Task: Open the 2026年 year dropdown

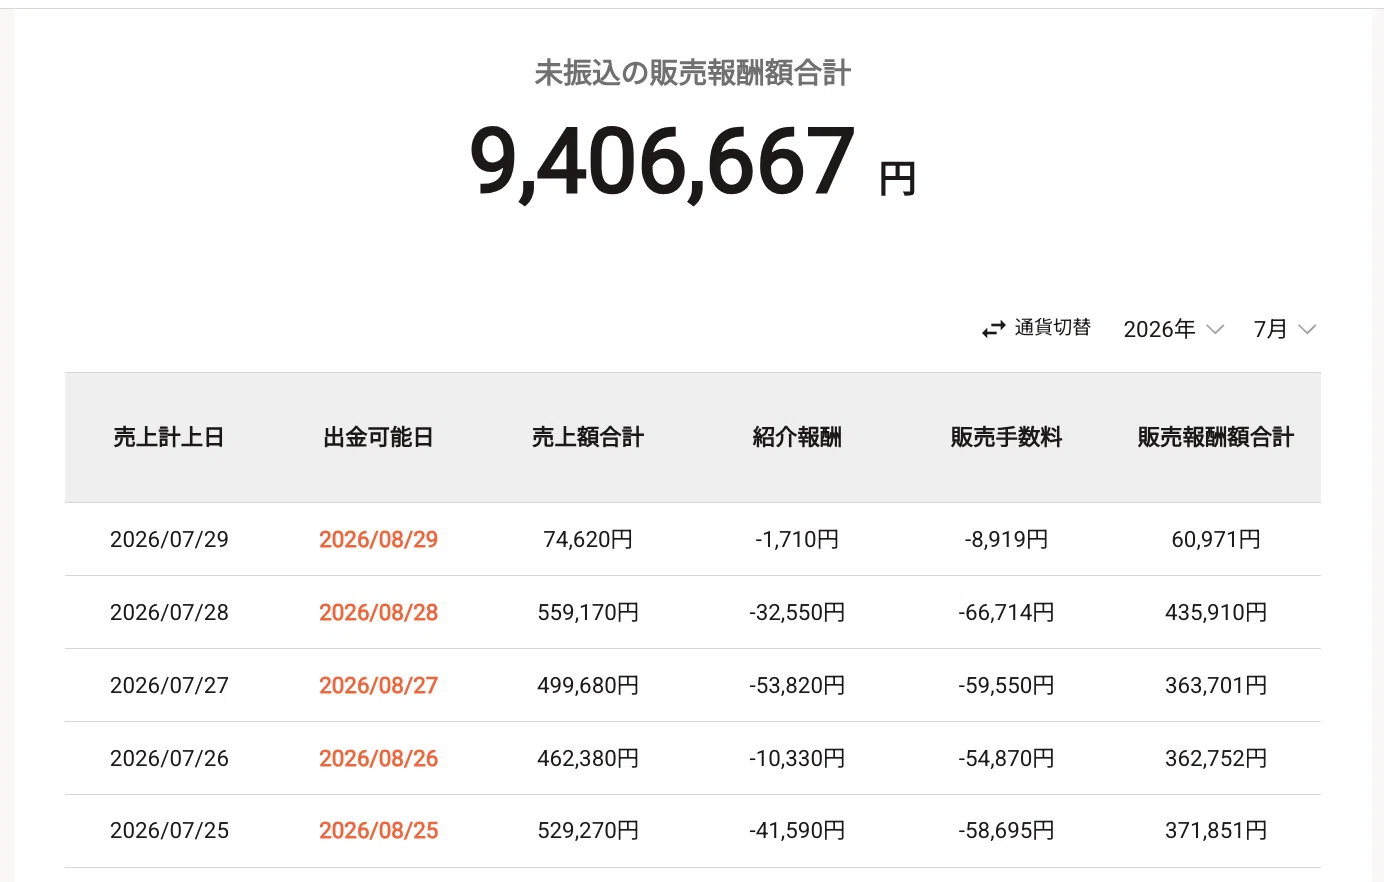Action: pyautogui.click(x=1173, y=329)
